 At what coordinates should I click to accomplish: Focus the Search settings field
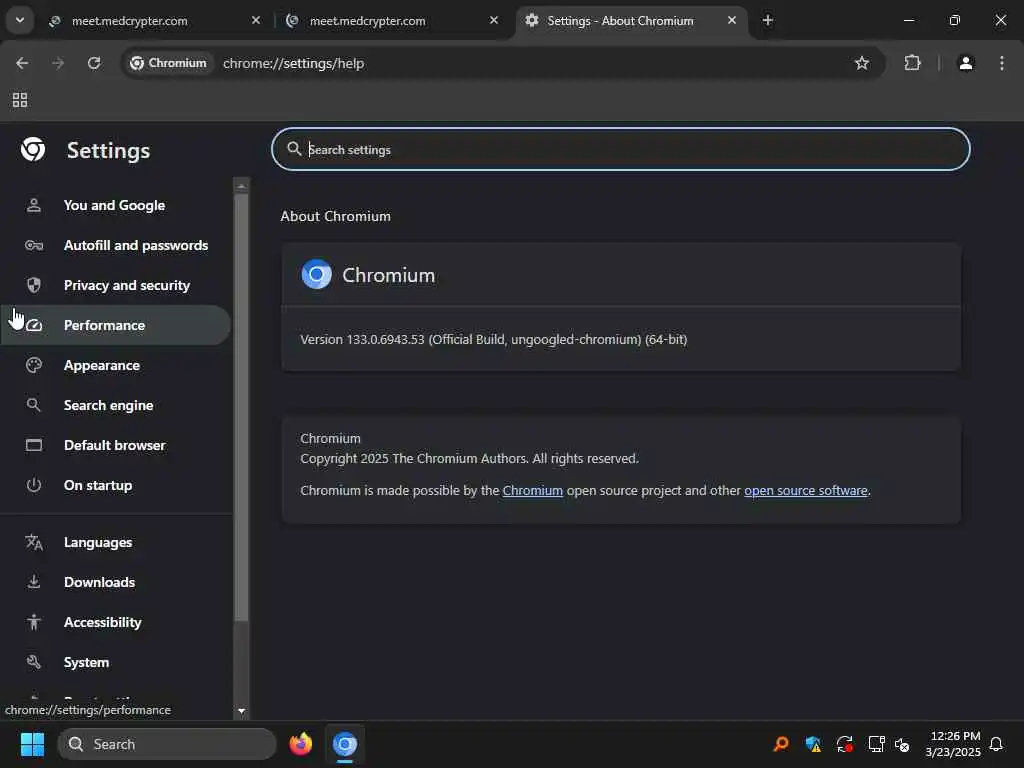[620, 150]
